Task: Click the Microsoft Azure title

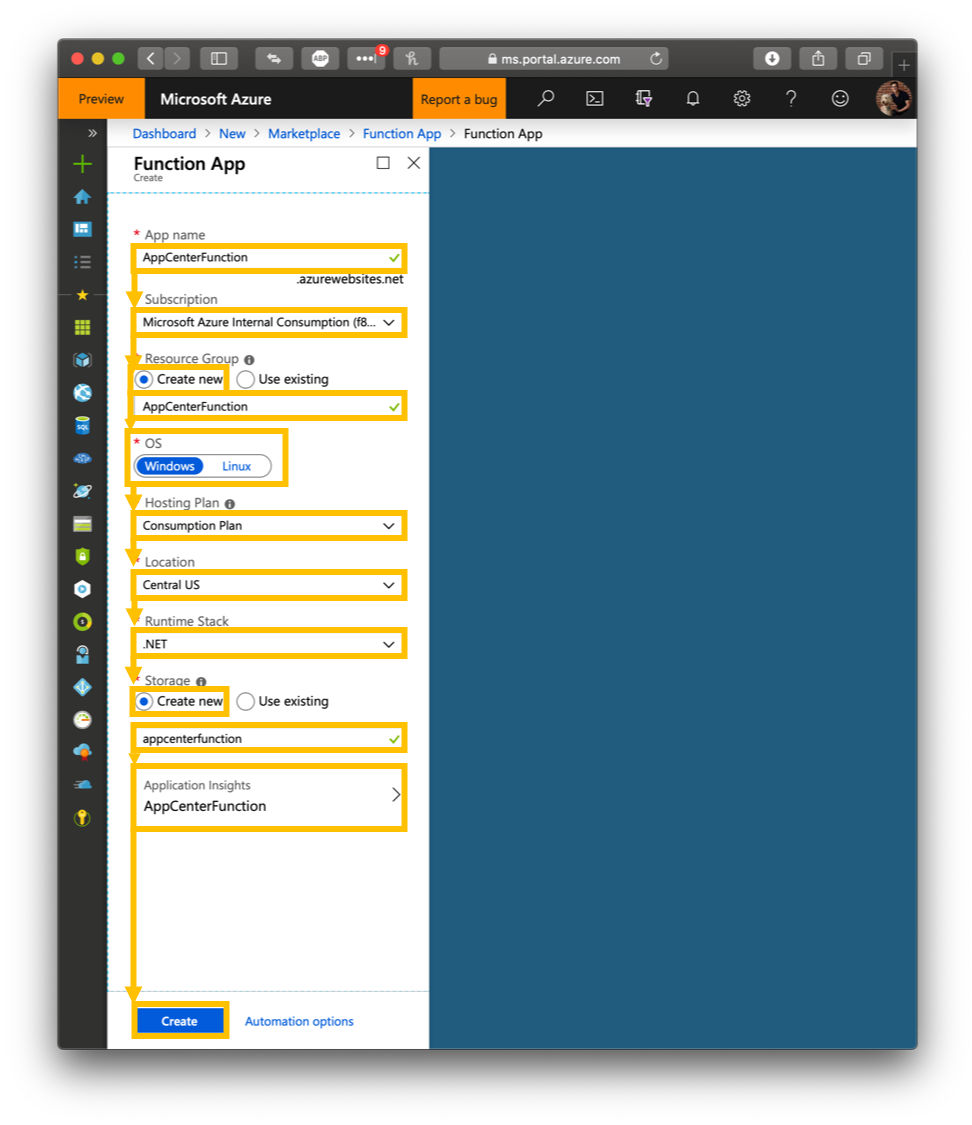Action: tap(216, 99)
